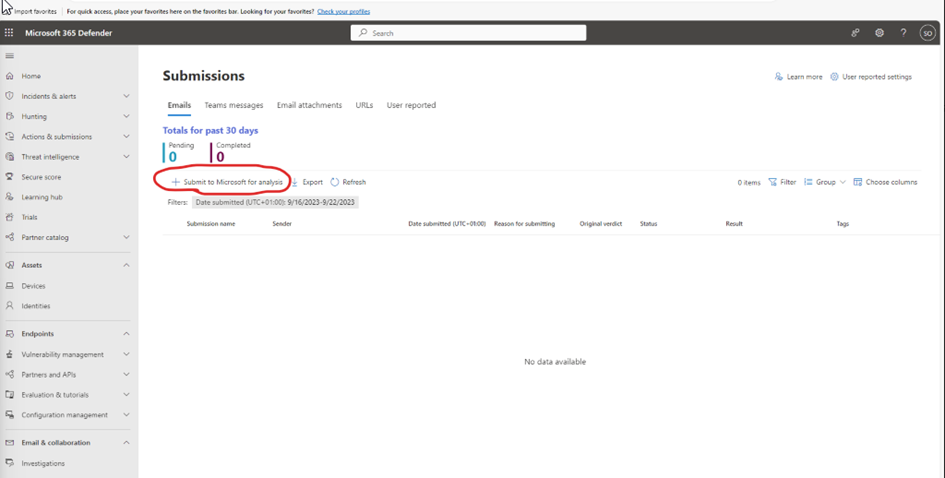Screen dimensions: 945x478
Task: Switch to Teams messages tab
Action: 234,105
